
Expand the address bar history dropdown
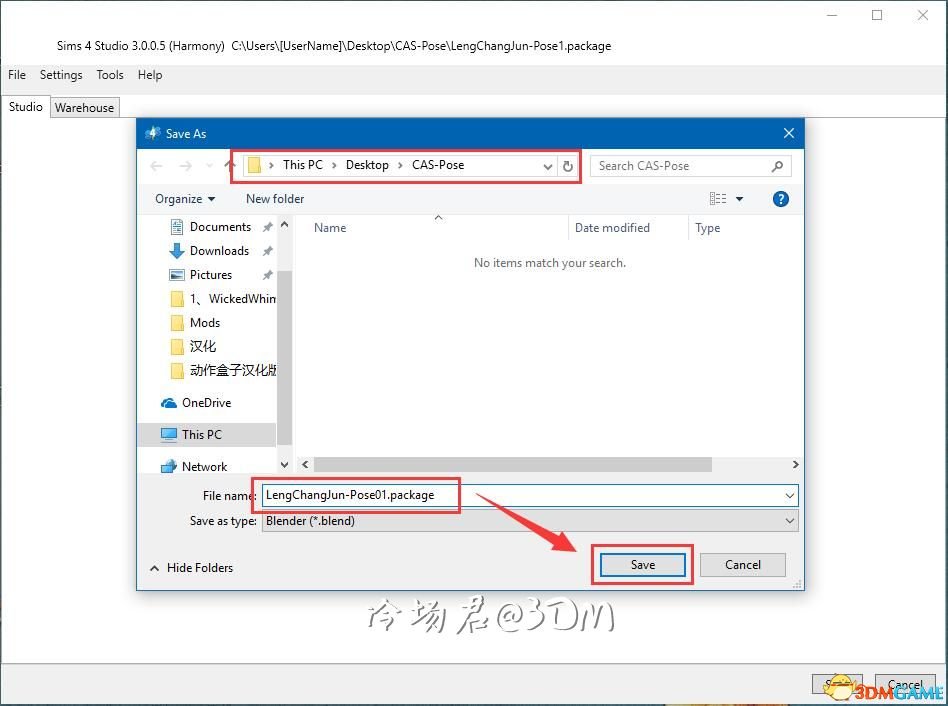coord(547,166)
